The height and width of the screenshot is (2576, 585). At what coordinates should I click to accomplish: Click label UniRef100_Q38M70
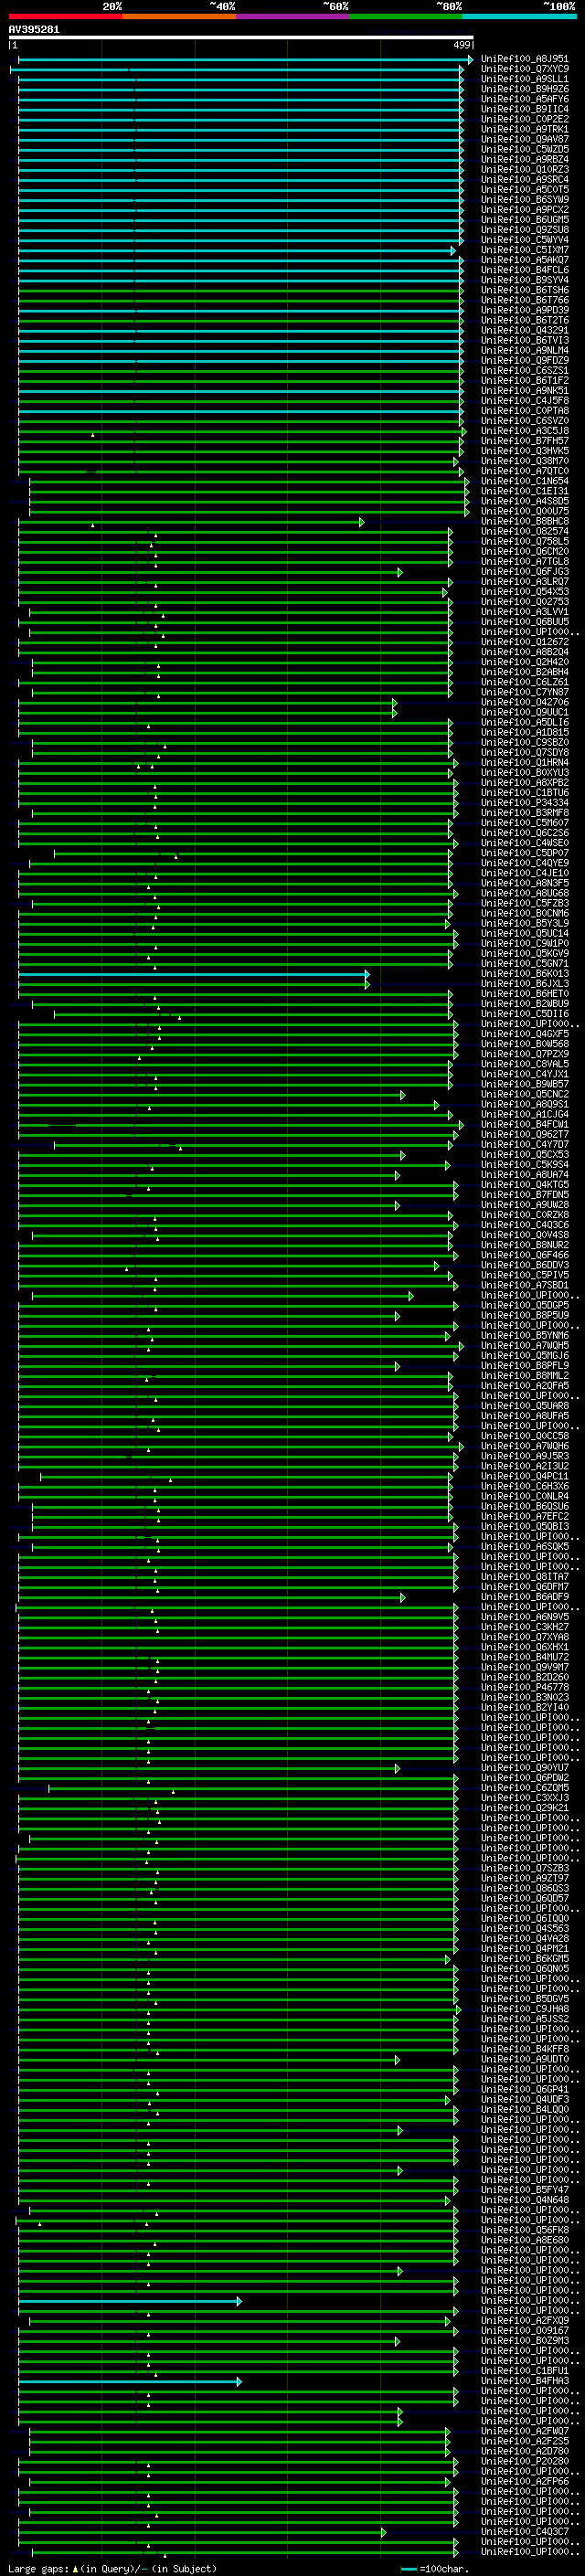pyautogui.click(x=525, y=462)
